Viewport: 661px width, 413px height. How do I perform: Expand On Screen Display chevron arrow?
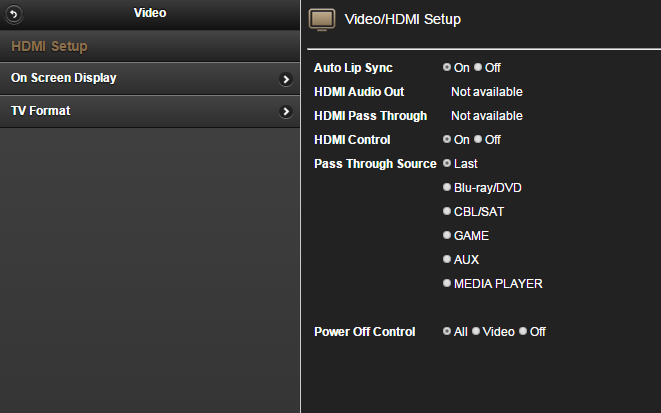pyautogui.click(x=286, y=79)
